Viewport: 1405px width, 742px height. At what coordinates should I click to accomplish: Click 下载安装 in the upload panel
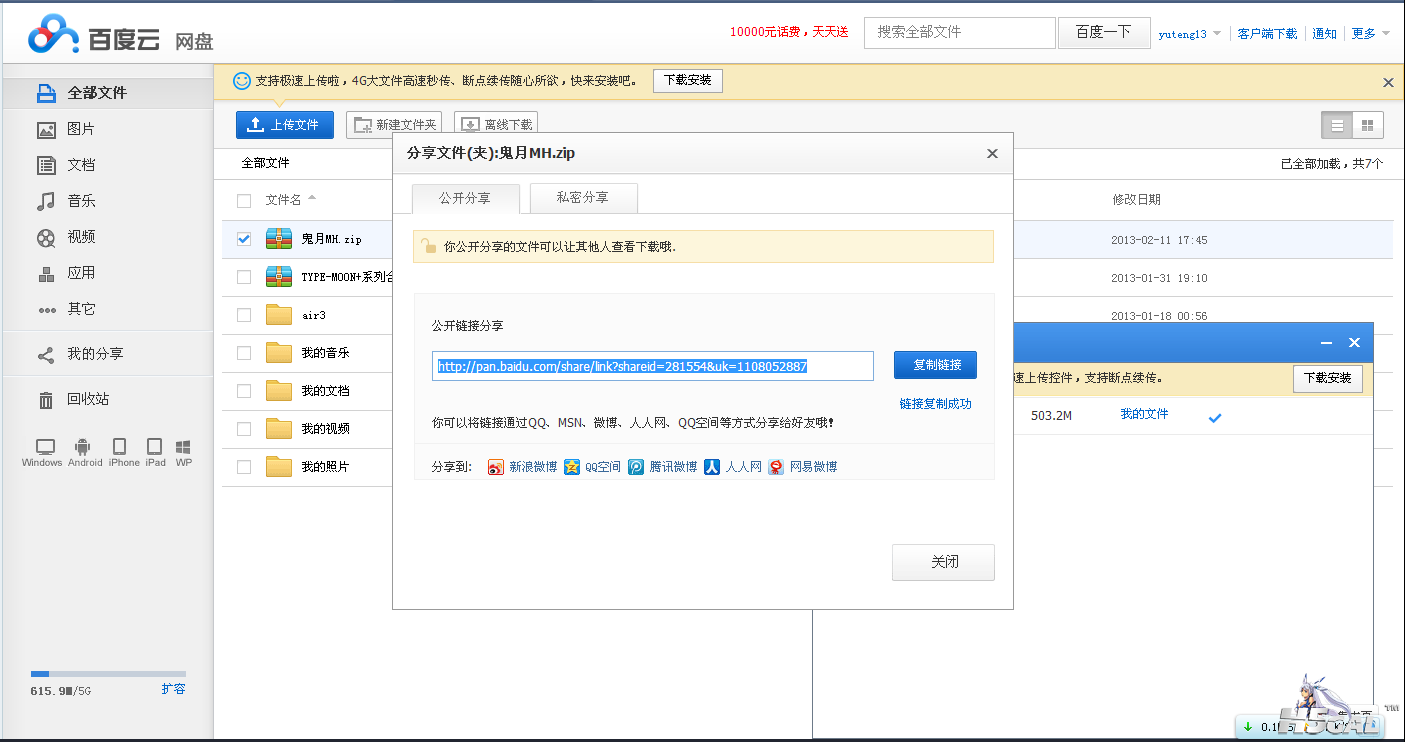(1328, 378)
